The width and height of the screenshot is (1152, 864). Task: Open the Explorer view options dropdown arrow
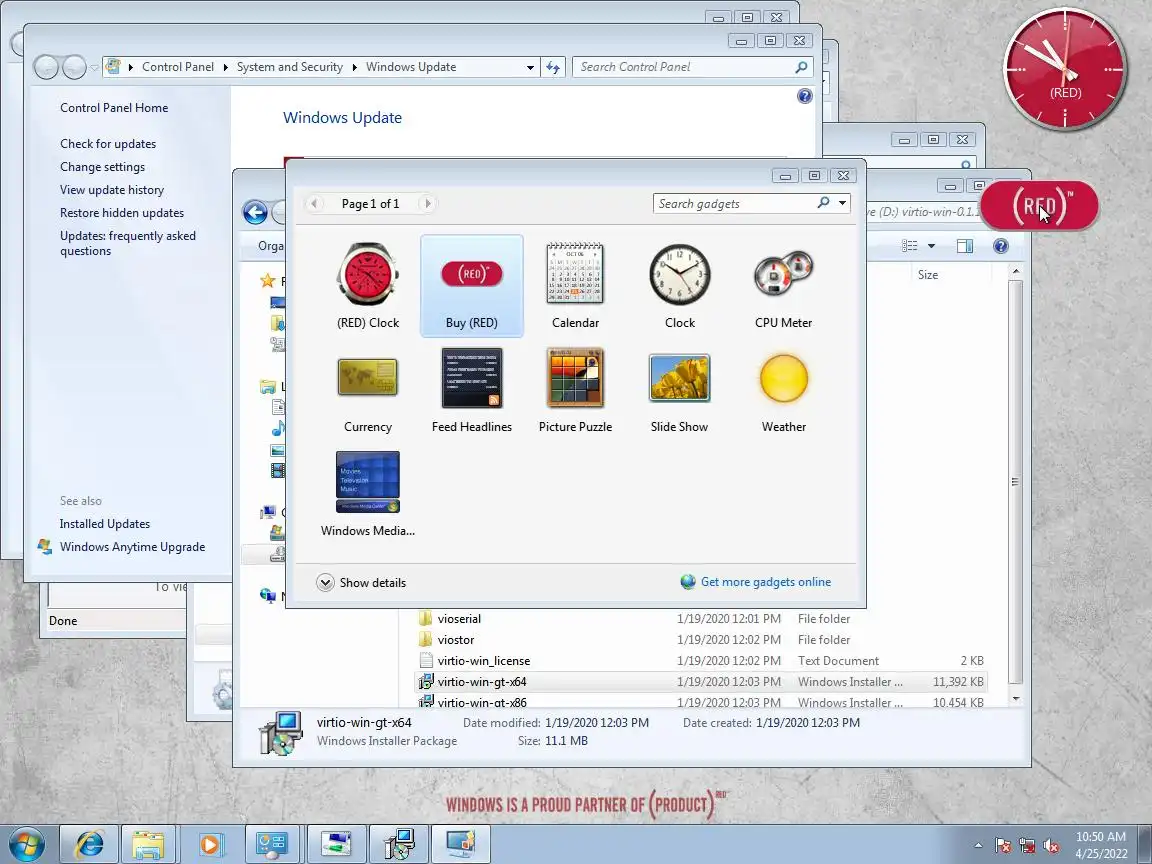[931, 246]
